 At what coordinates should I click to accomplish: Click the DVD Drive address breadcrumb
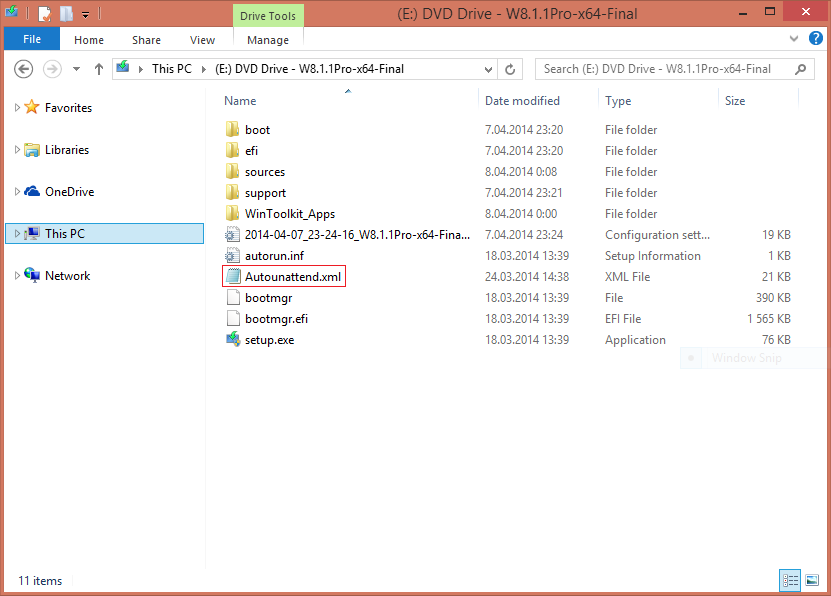coord(310,69)
